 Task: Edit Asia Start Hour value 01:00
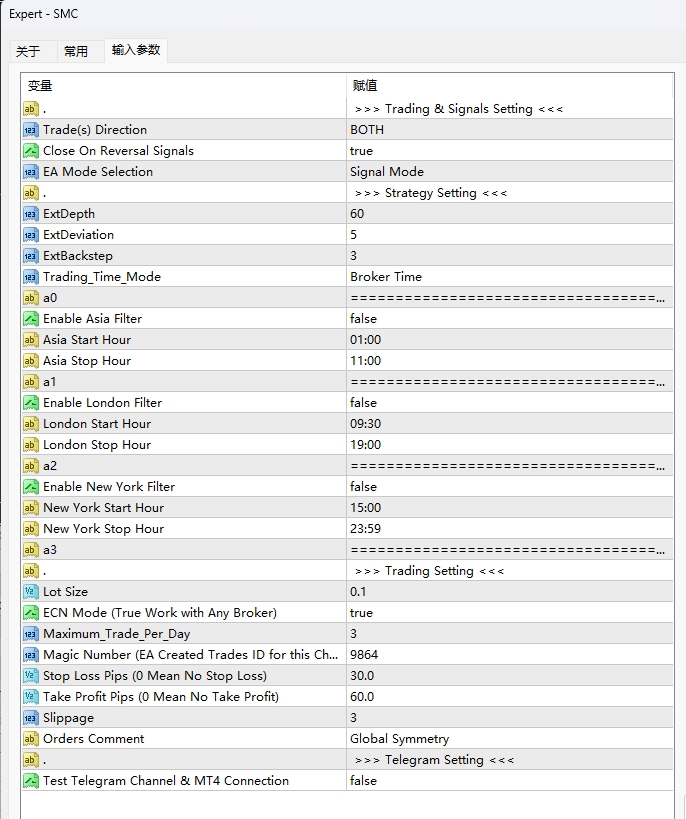click(x=510, y=340)
